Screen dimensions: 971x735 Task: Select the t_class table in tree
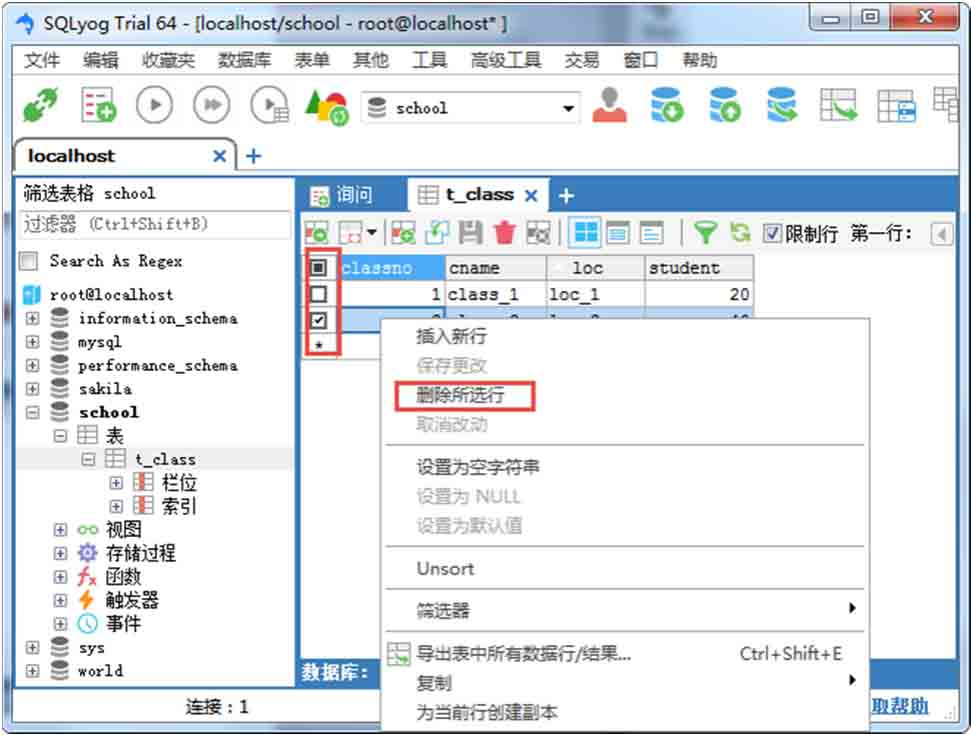(165, 459)
